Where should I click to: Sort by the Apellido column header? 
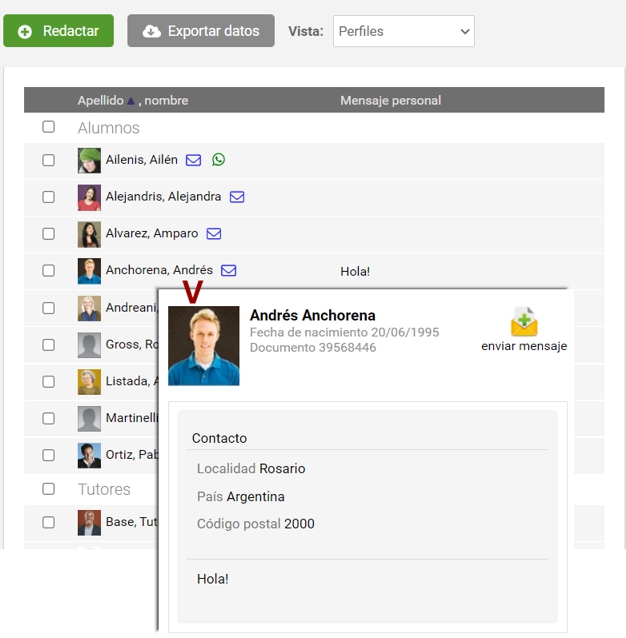tap(100, 101)
